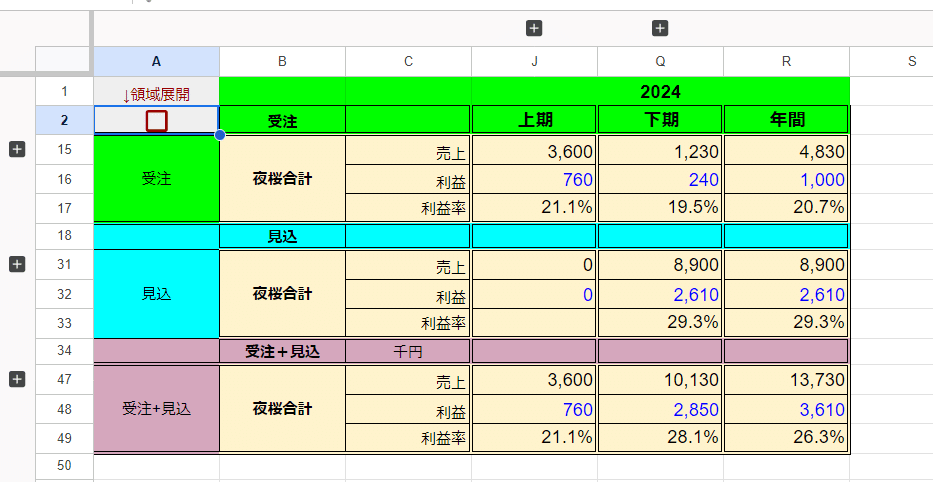Select column J header
The height and width of the screenshot is (482, 933).
click(534, 61)
